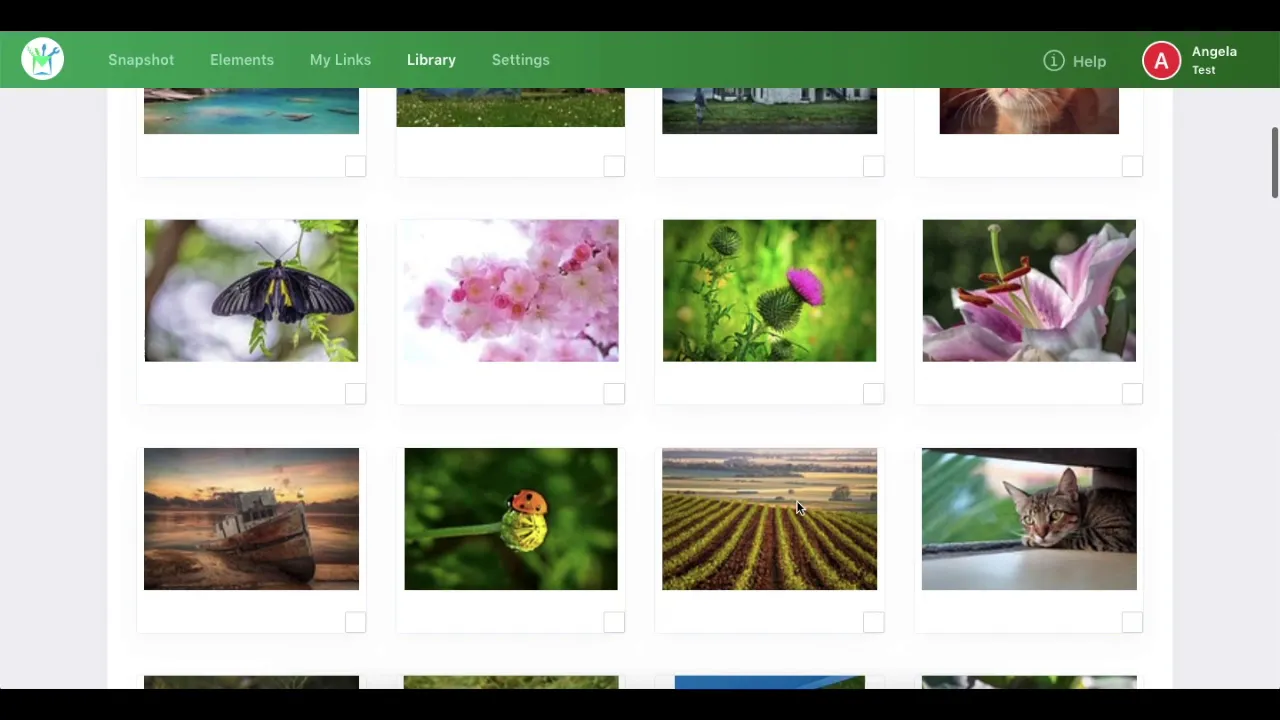The width and height of the screenshot is (1280, 720).
Task: Tick checkbox under orange kitten image
Action: [x=1132, y=166]
